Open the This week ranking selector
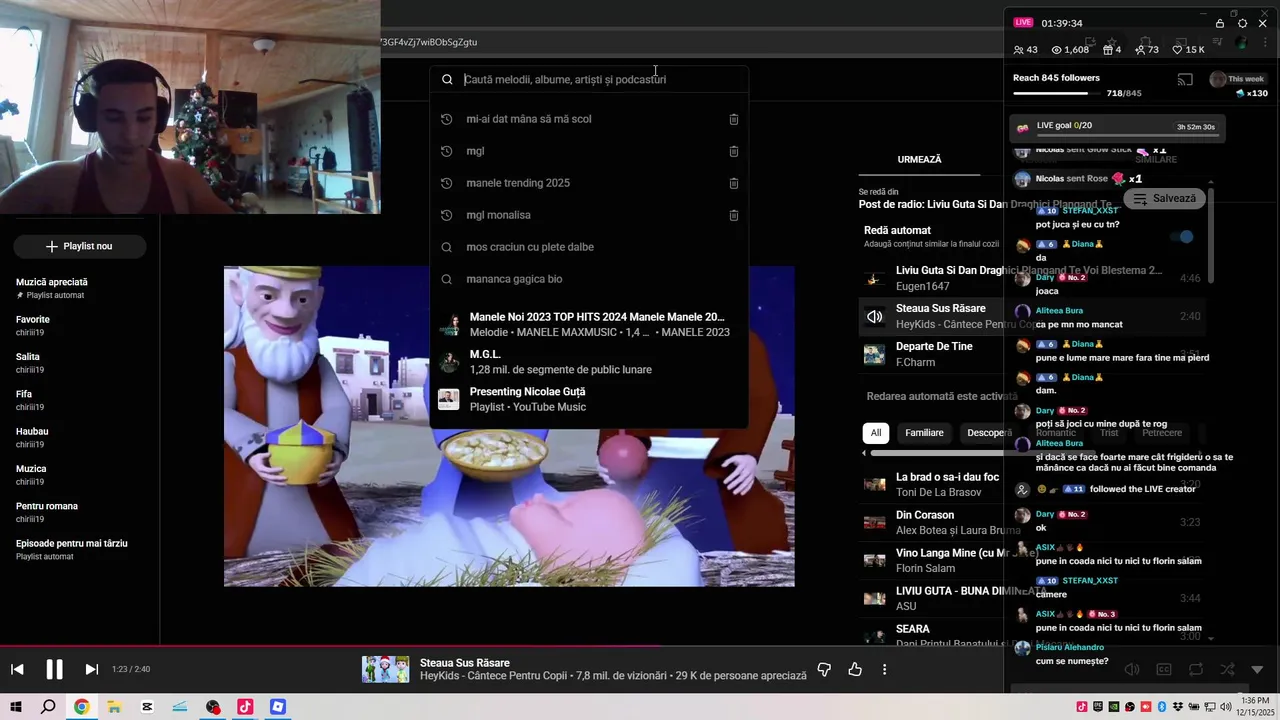Viewport: 1280px width, 720px height. pyautogui.click(x=1238, y=79)
